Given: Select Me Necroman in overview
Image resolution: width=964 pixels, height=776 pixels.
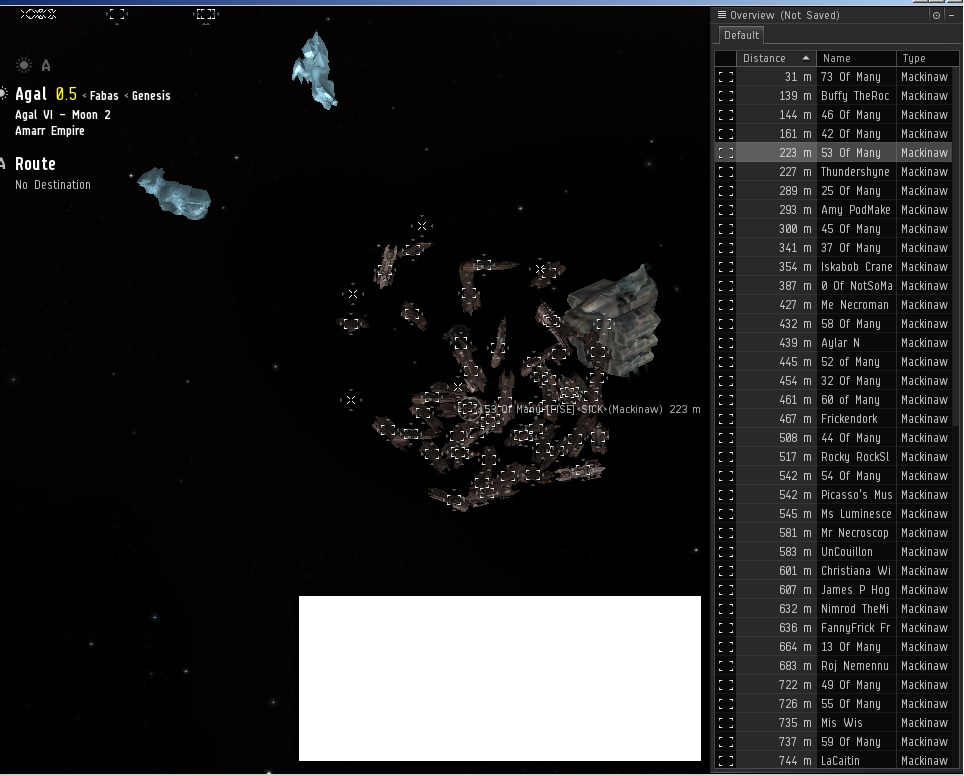Looking at the screenshot, I should pos(833,305).
